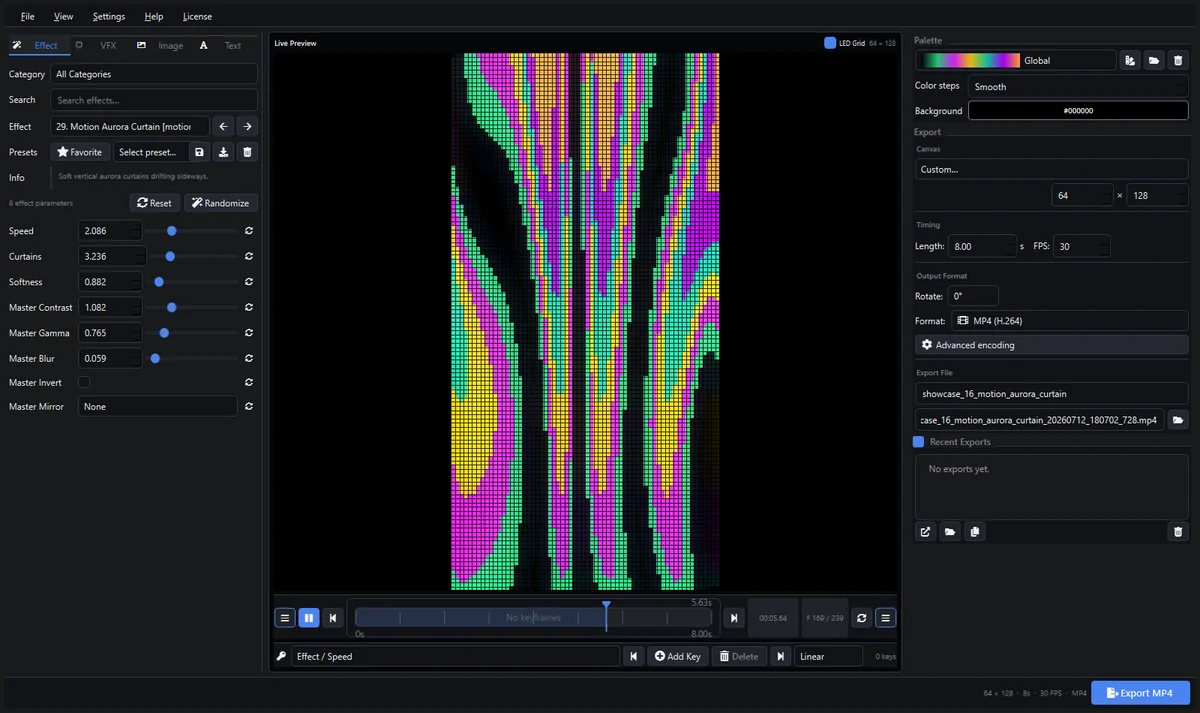Image resolution: width=1200 pixels, height=713 pixels.
Task: Browse export file path with the folder icon
Action: tap(1178, 420)
